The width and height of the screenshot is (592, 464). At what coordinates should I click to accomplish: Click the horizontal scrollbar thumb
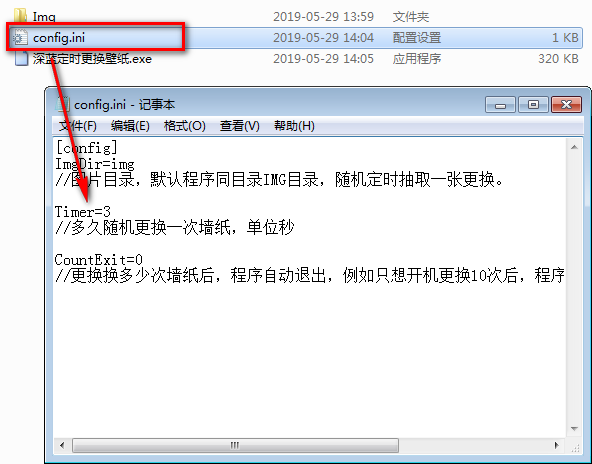[x=235, y=446]
